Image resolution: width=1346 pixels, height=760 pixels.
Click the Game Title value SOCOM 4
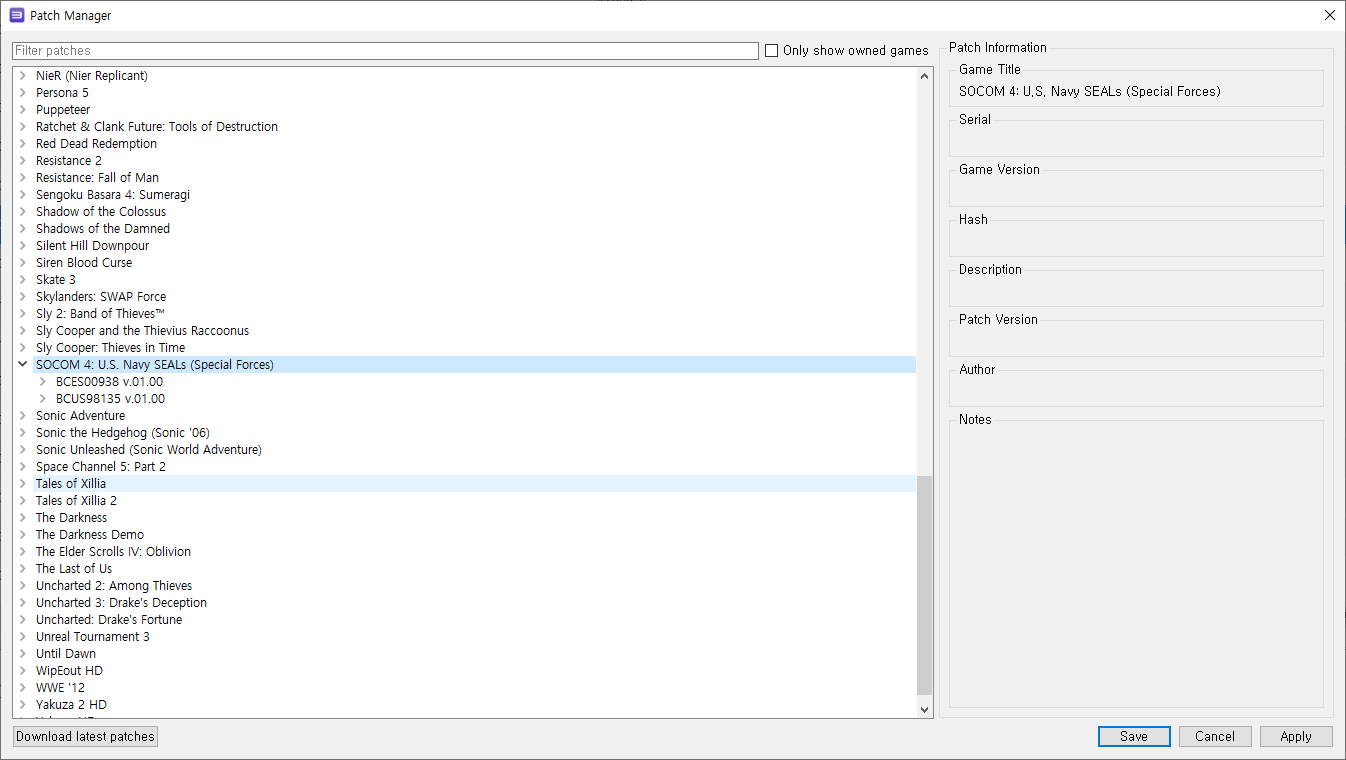coord(1090,91)
